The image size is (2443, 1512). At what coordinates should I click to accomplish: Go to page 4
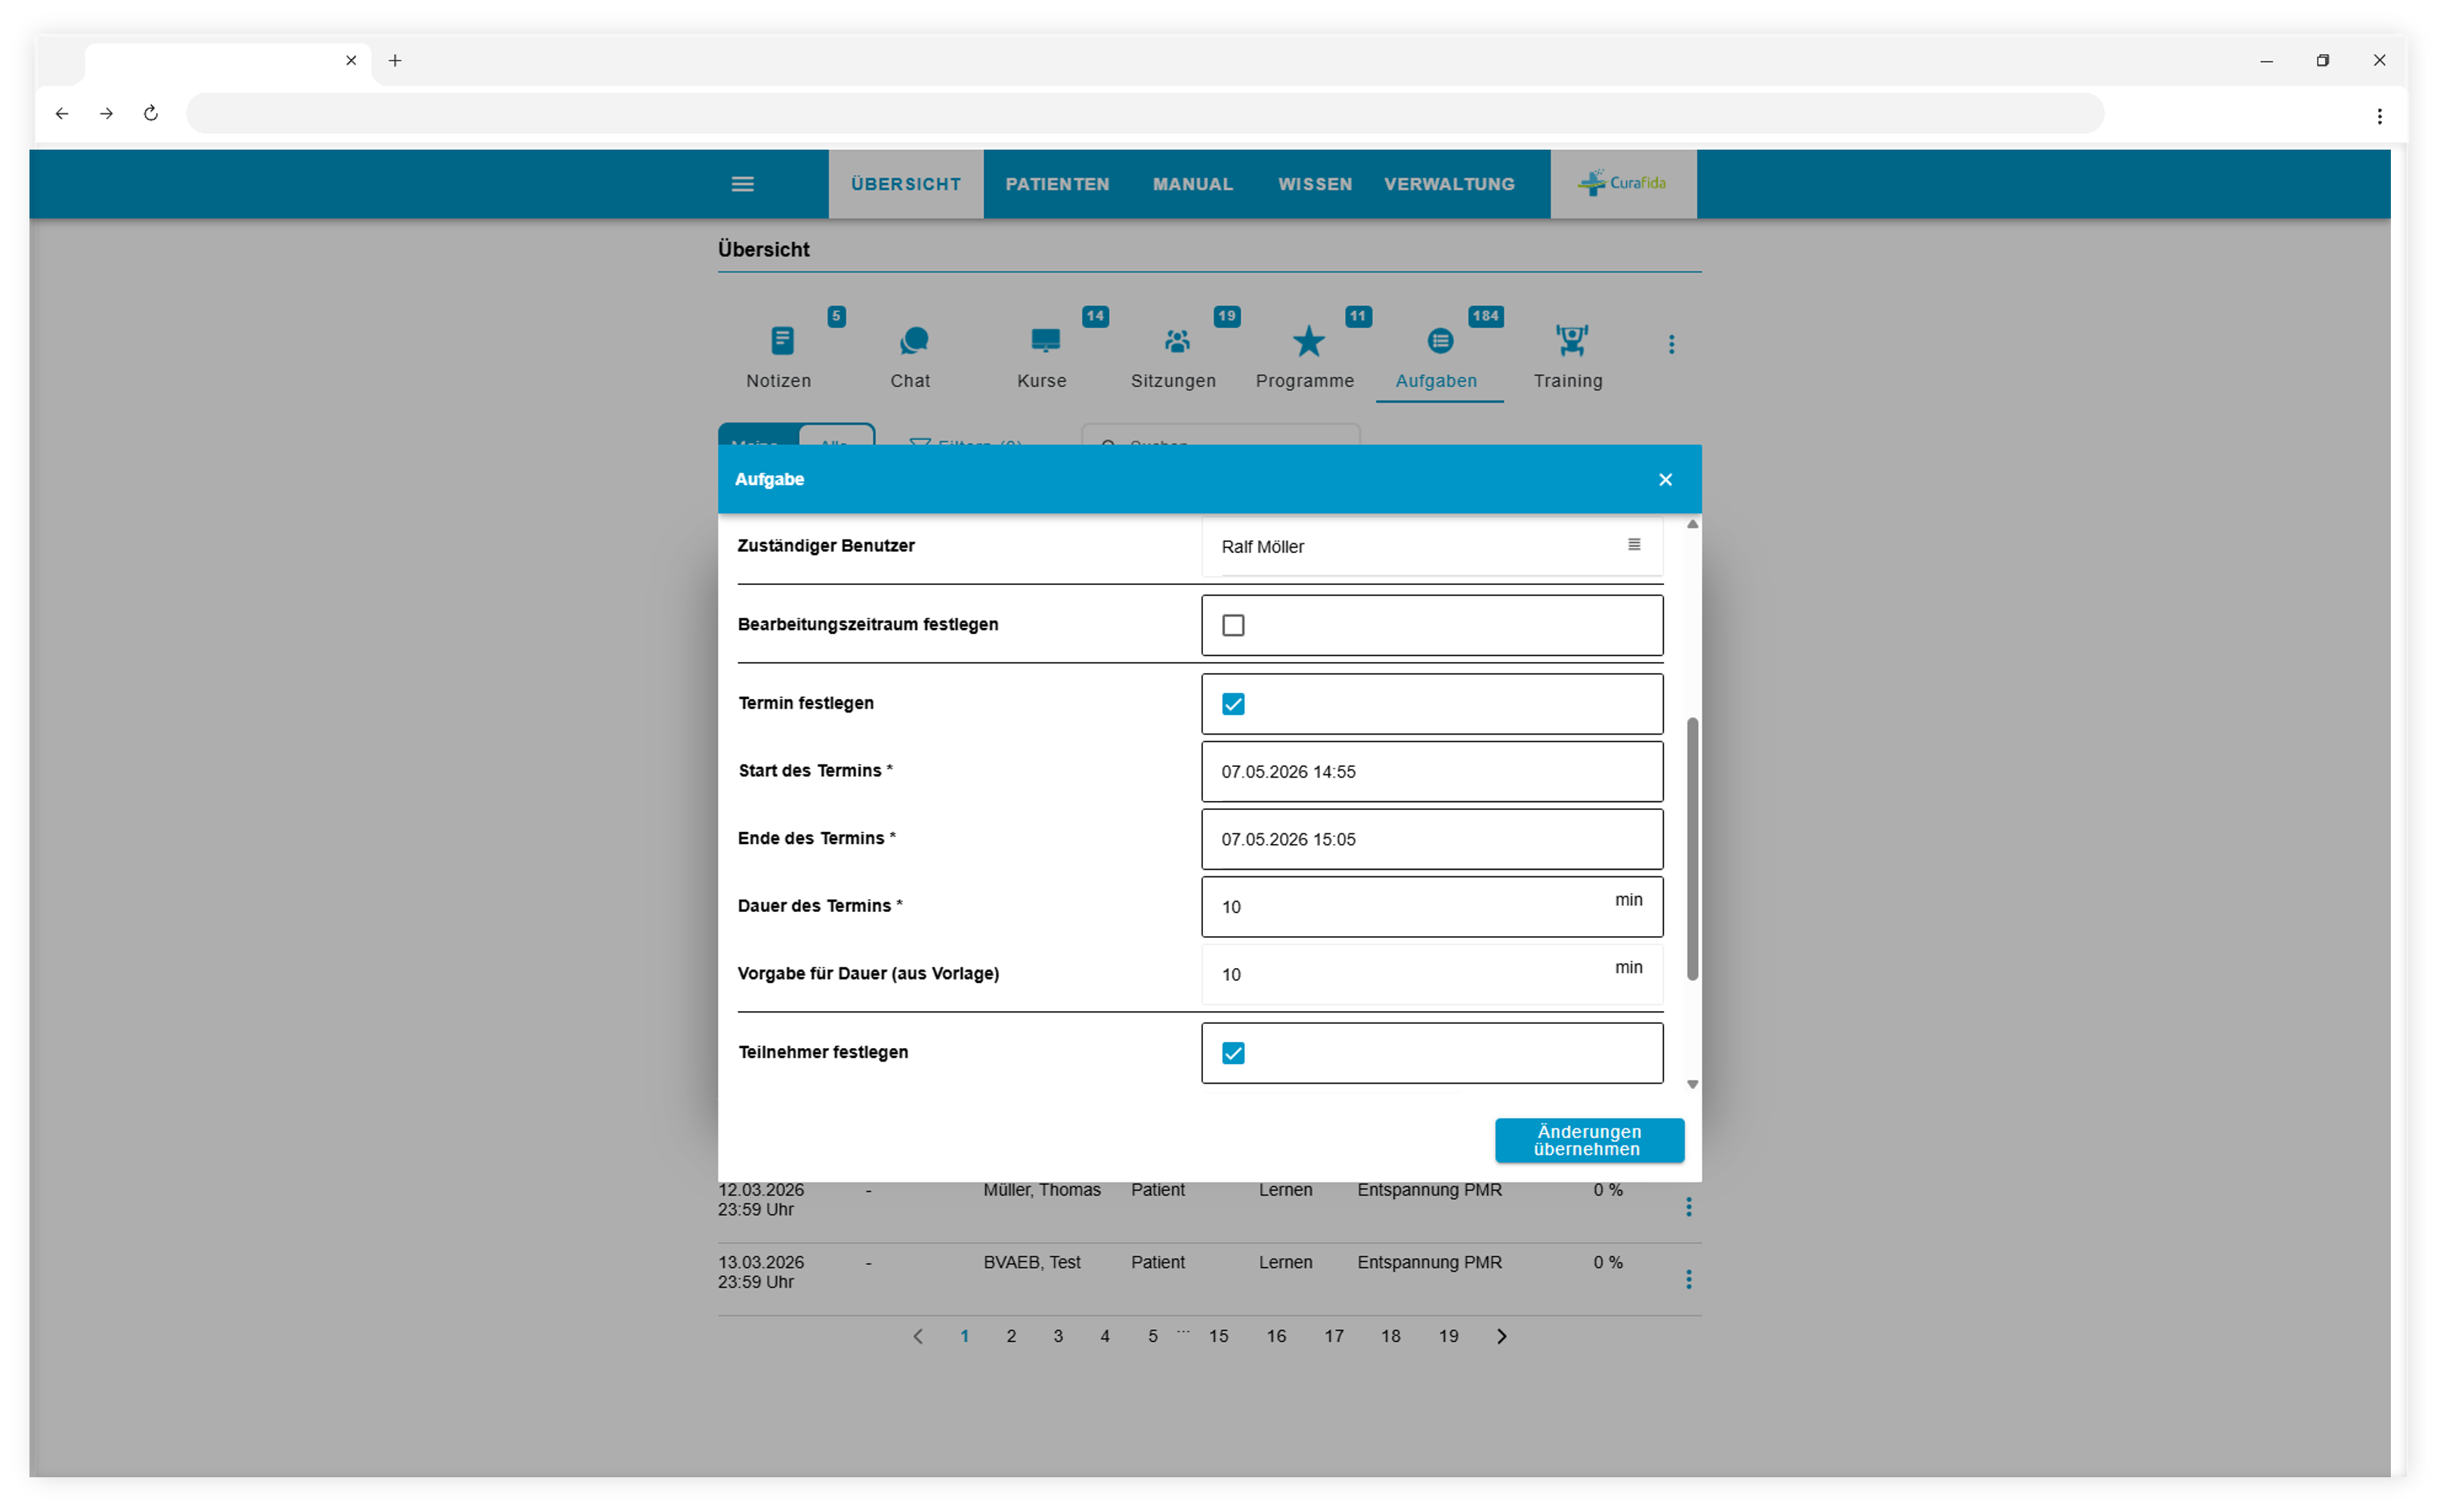pyautogui.click(x=1104, y=1336)
